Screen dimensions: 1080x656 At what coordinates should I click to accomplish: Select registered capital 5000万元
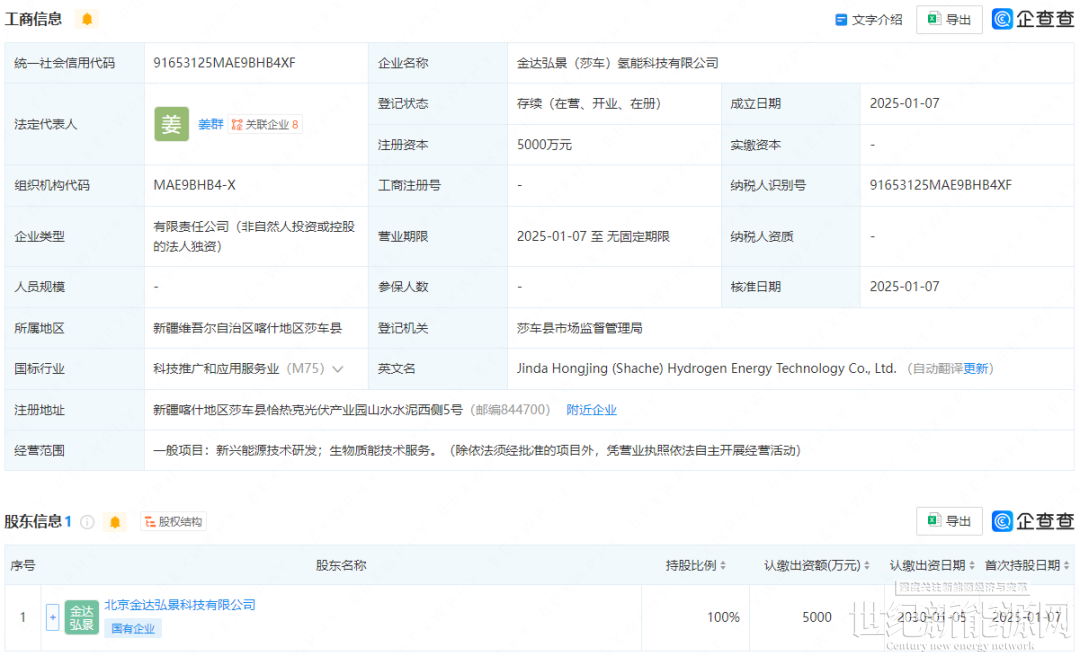point(544,145)
